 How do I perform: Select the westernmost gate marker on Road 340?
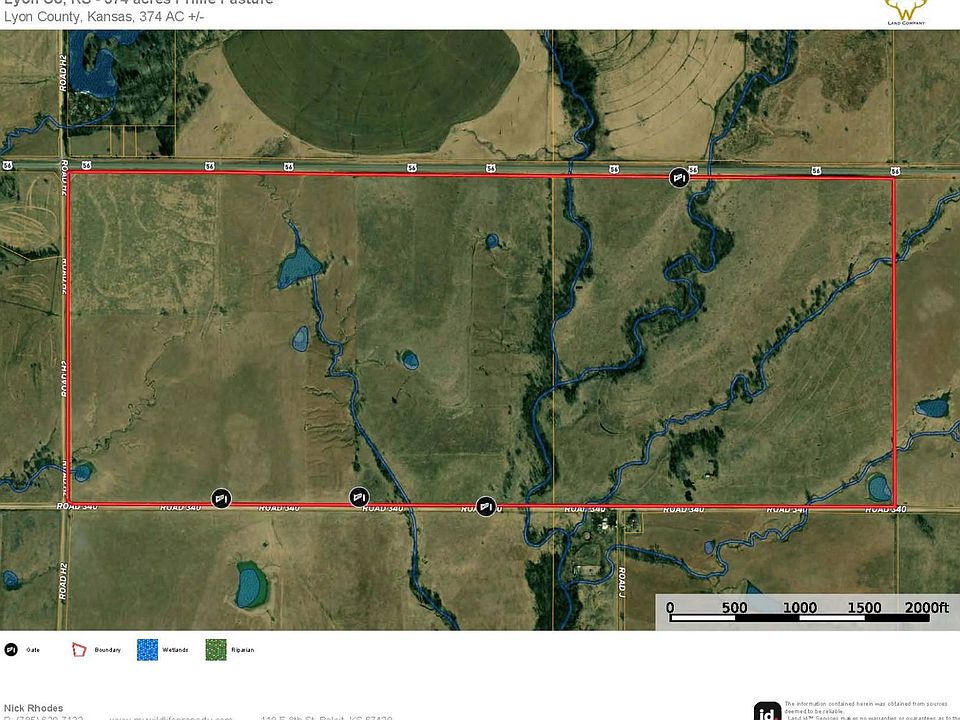pyautogui.click(x=221, y=497)
